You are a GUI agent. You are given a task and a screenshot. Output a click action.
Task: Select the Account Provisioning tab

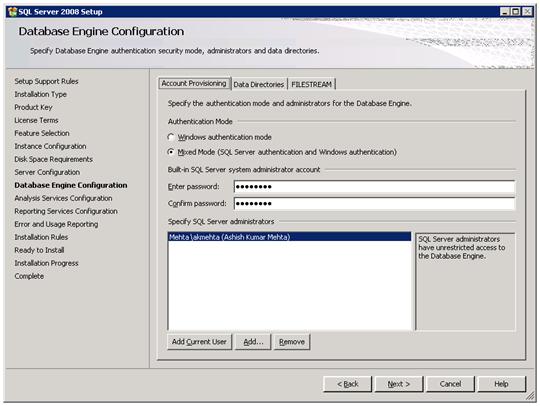tap(194, 83)
